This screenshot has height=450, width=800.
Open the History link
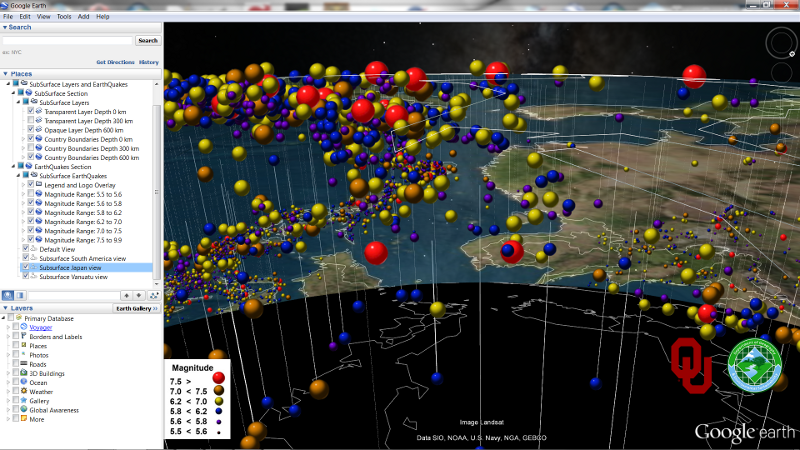point(149,62)
